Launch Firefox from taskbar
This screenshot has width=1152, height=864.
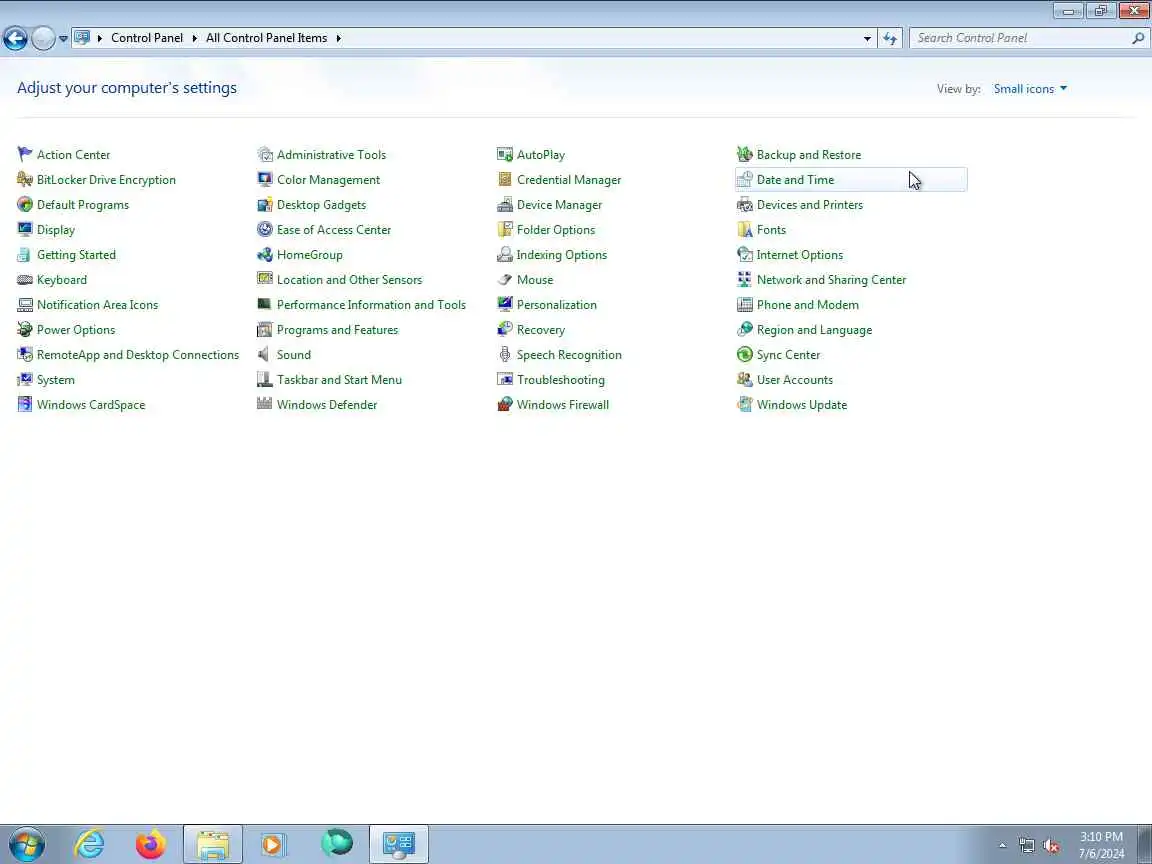coord(151,844)
